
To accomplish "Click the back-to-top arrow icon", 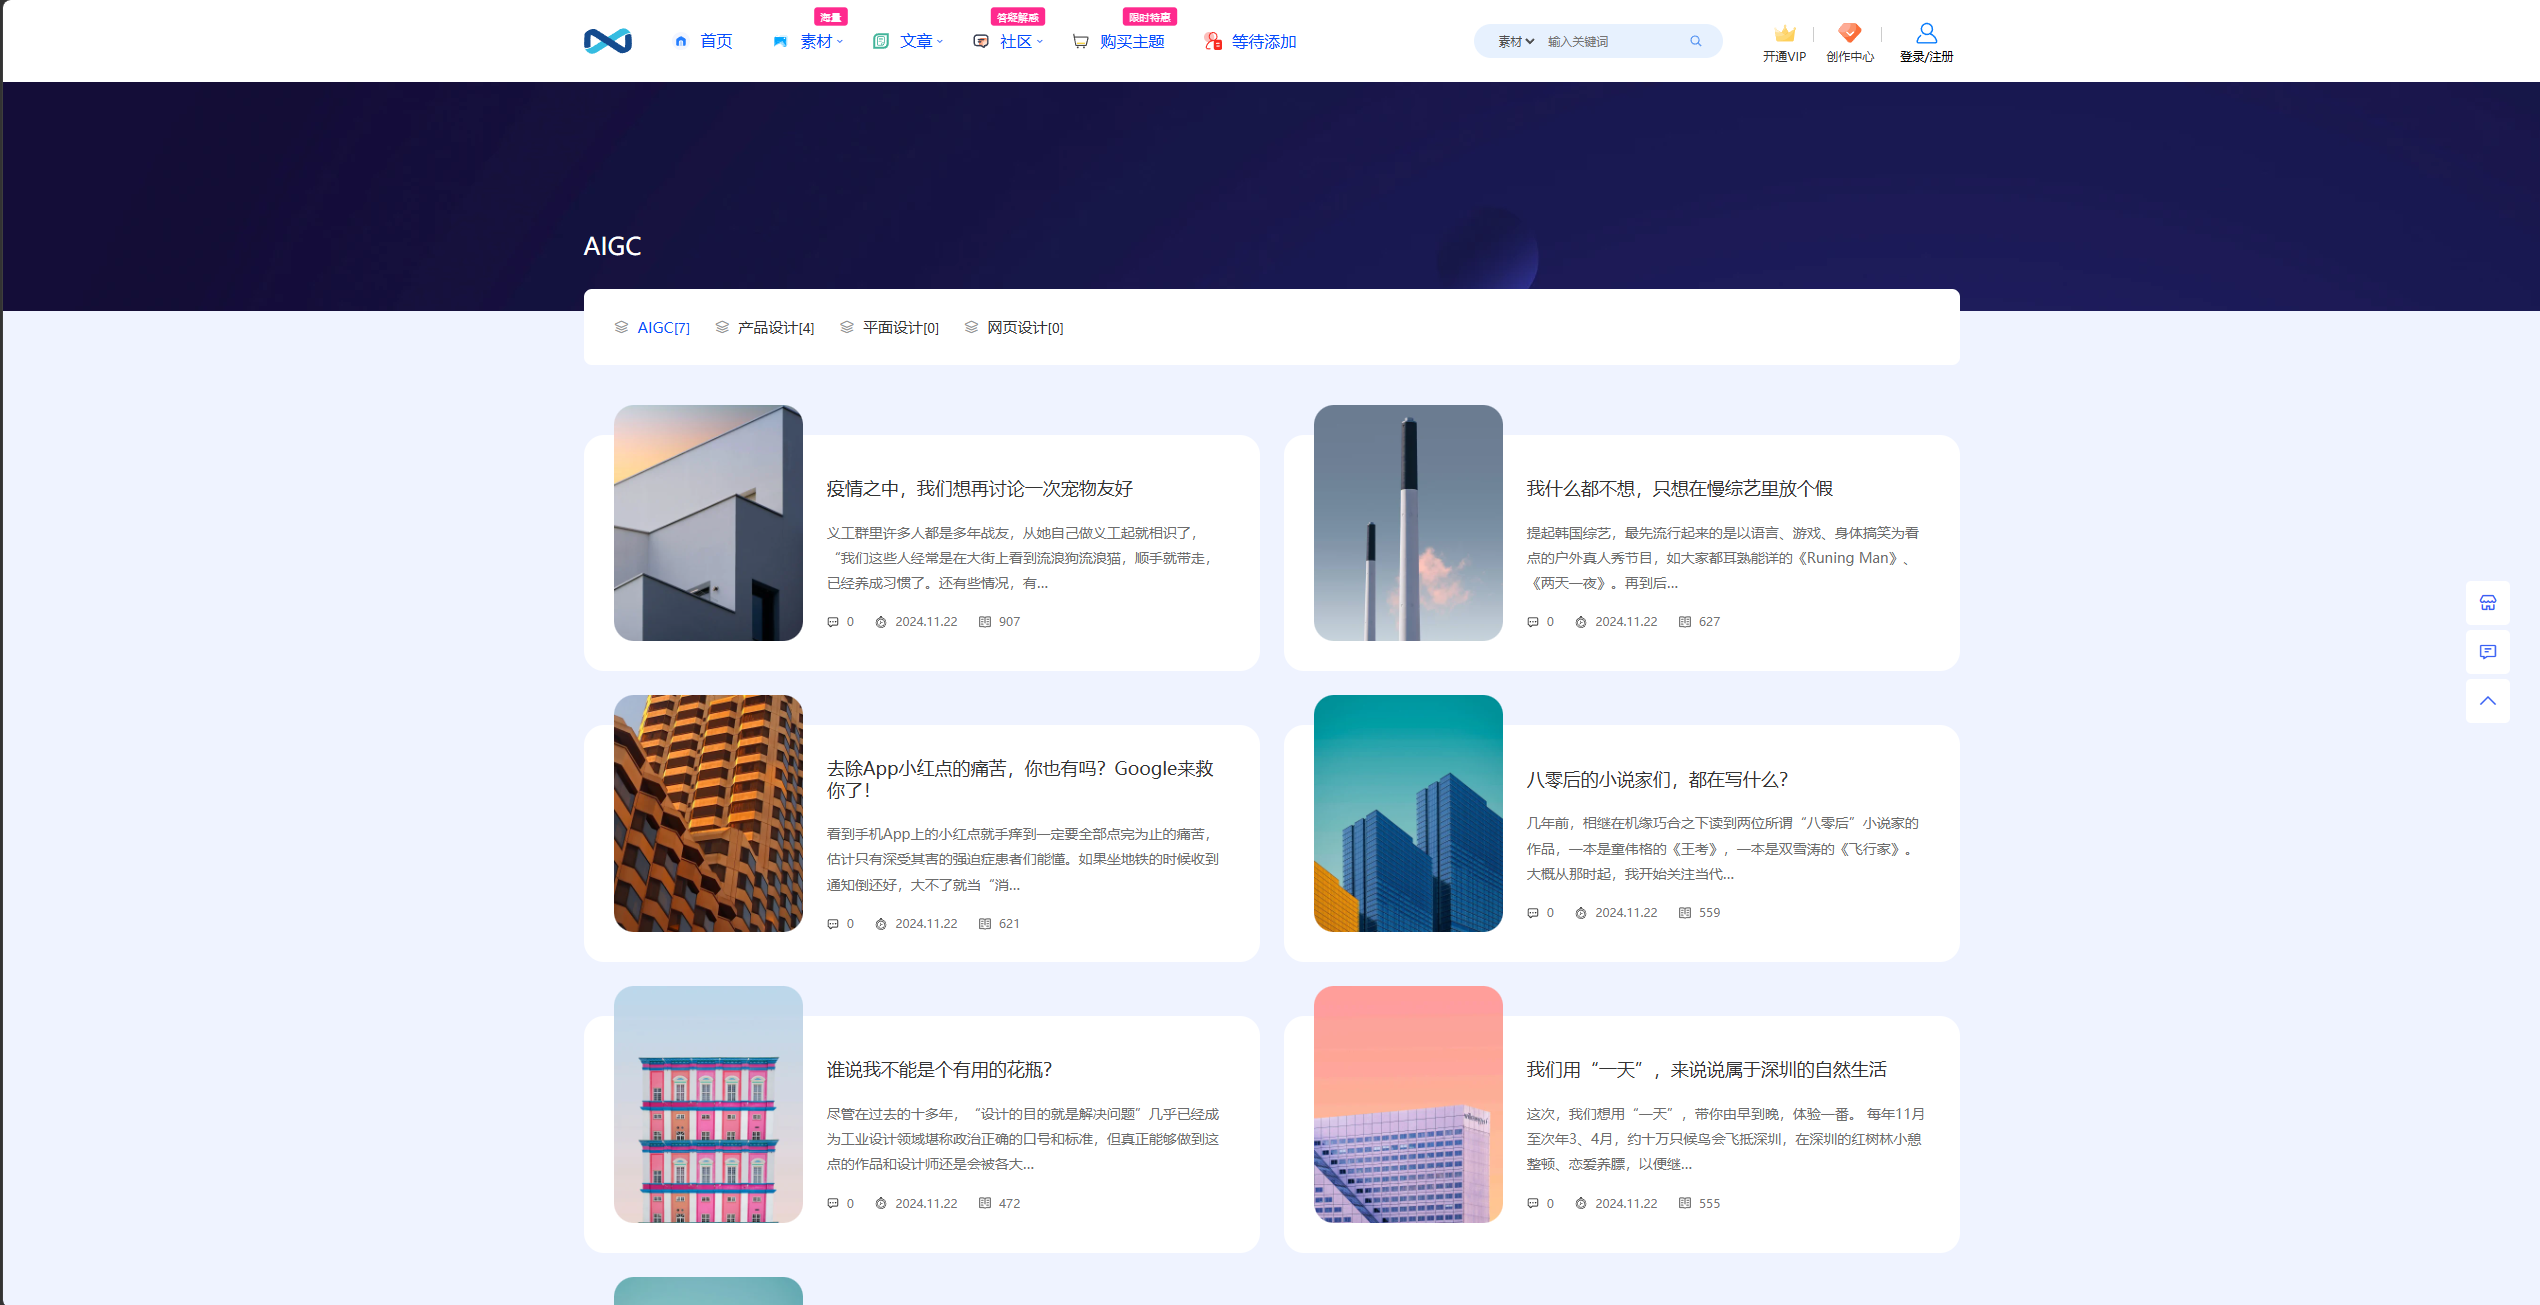I will (2488, 701).
